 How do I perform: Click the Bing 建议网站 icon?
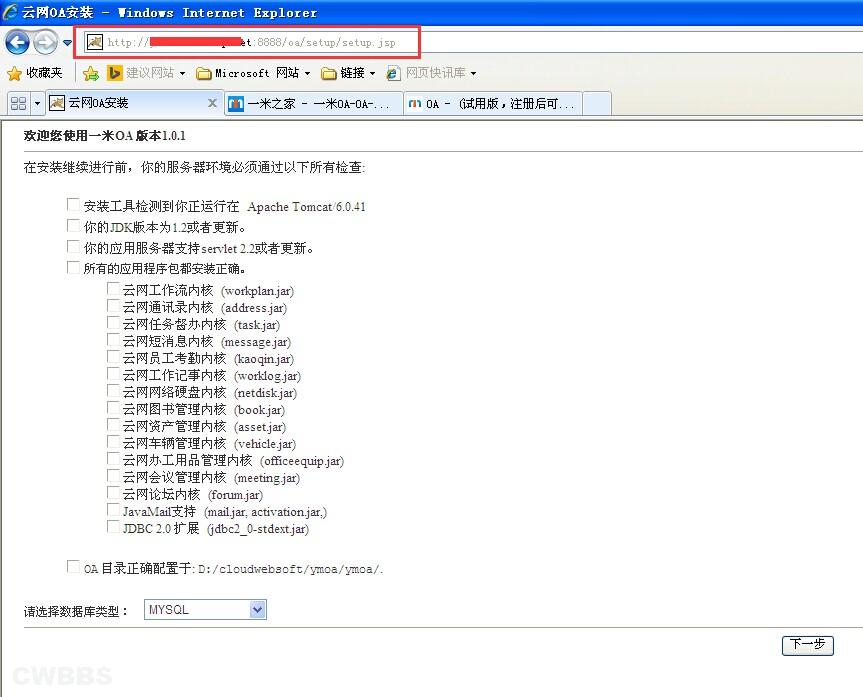[114, 73]
